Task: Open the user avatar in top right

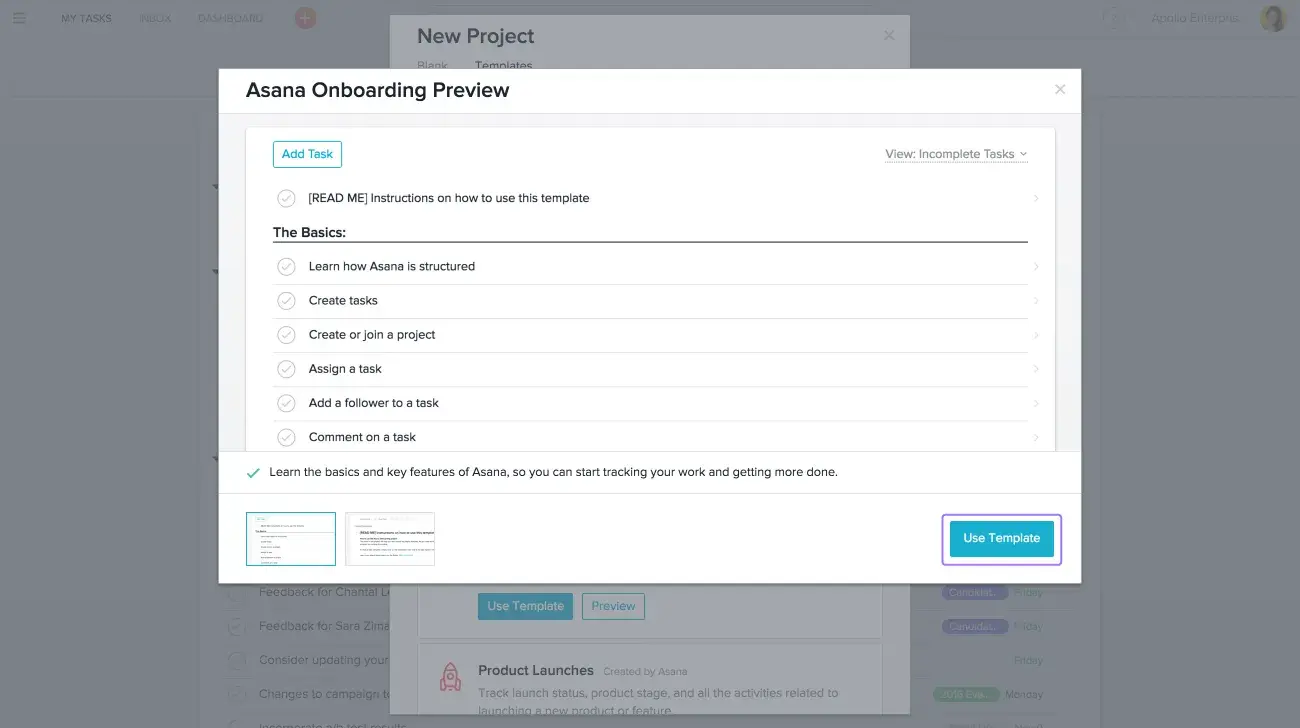Action: coord(1272,18)
